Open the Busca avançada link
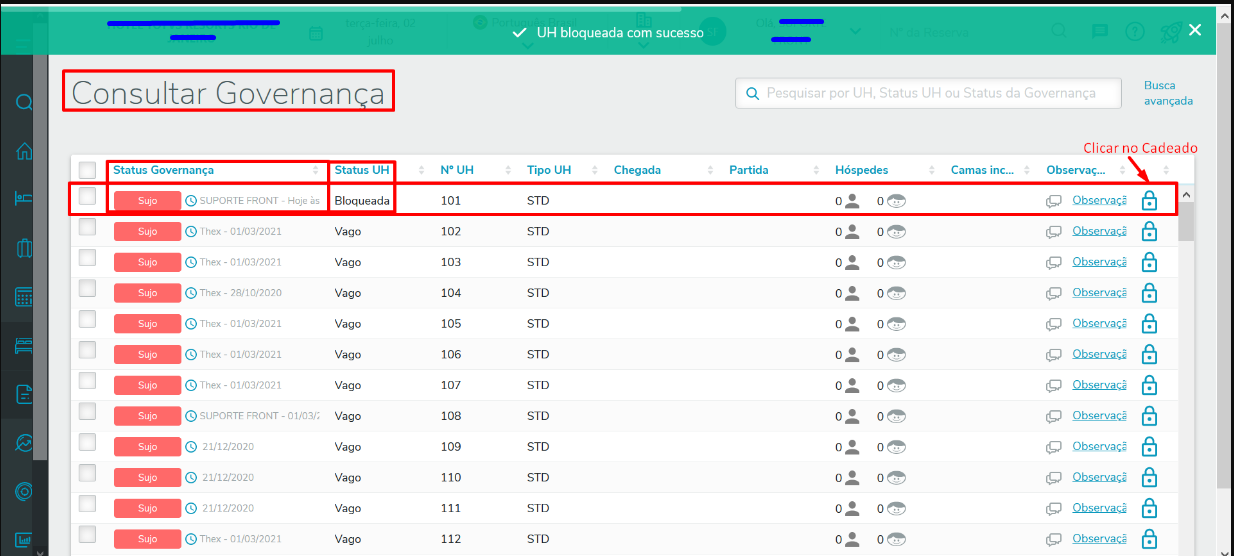Screen dimensions: 1234x556 pyautogui.click(x=1168, y=93)
